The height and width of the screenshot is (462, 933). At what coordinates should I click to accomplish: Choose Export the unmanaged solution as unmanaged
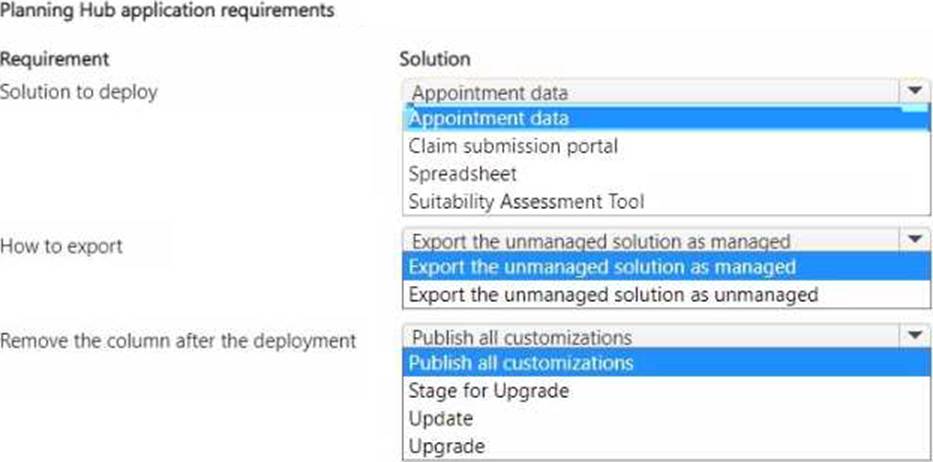613,295
